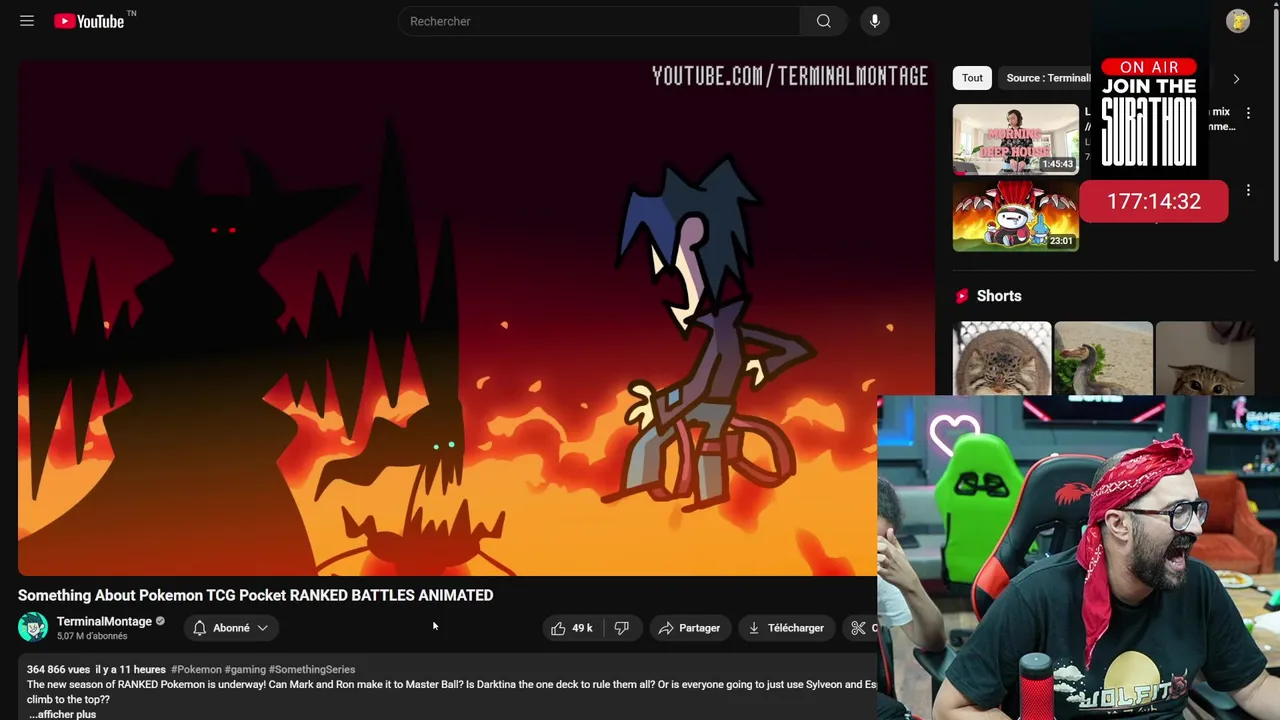1280x720 pixels.
Task: Click the Partager share button
Action: [690, 628]
